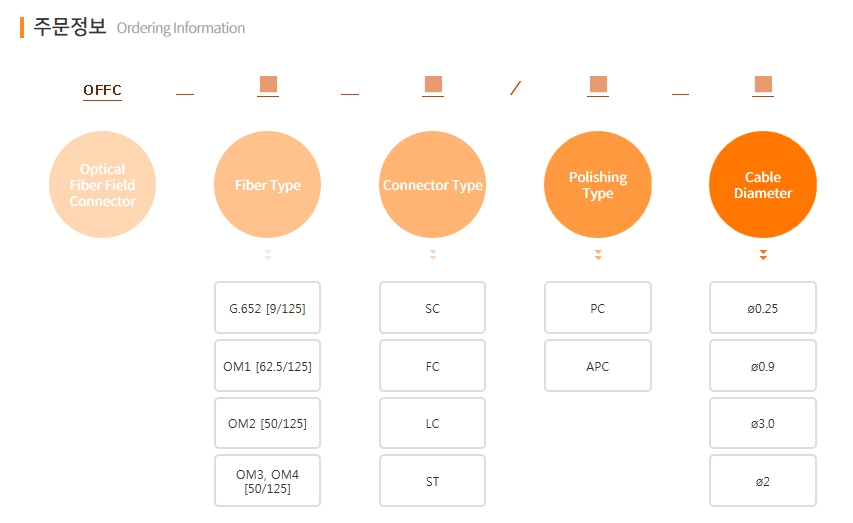Click the Connector Type circle

click(432, 185)
